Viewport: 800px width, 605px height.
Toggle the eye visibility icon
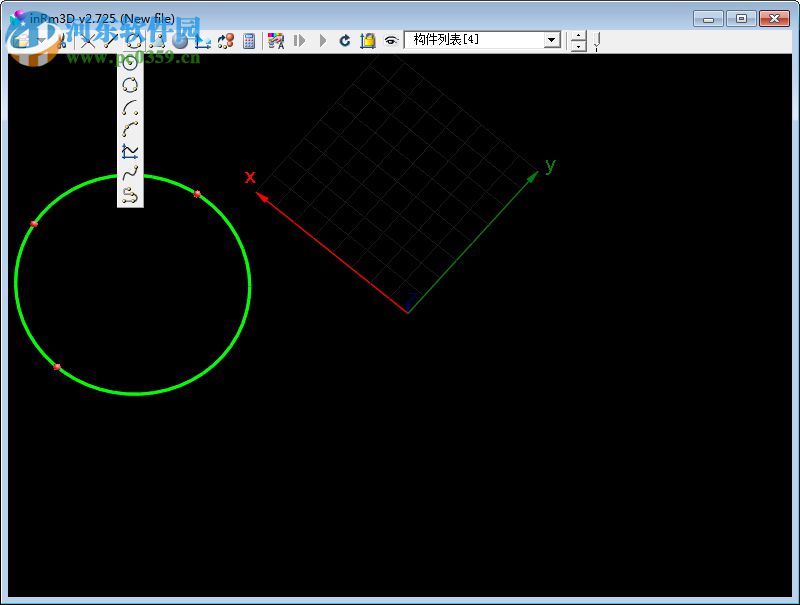click(391, 41)
